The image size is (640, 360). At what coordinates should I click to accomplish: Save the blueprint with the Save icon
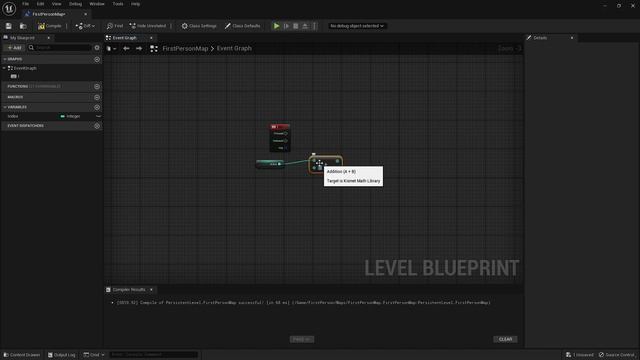click(9, 26)
